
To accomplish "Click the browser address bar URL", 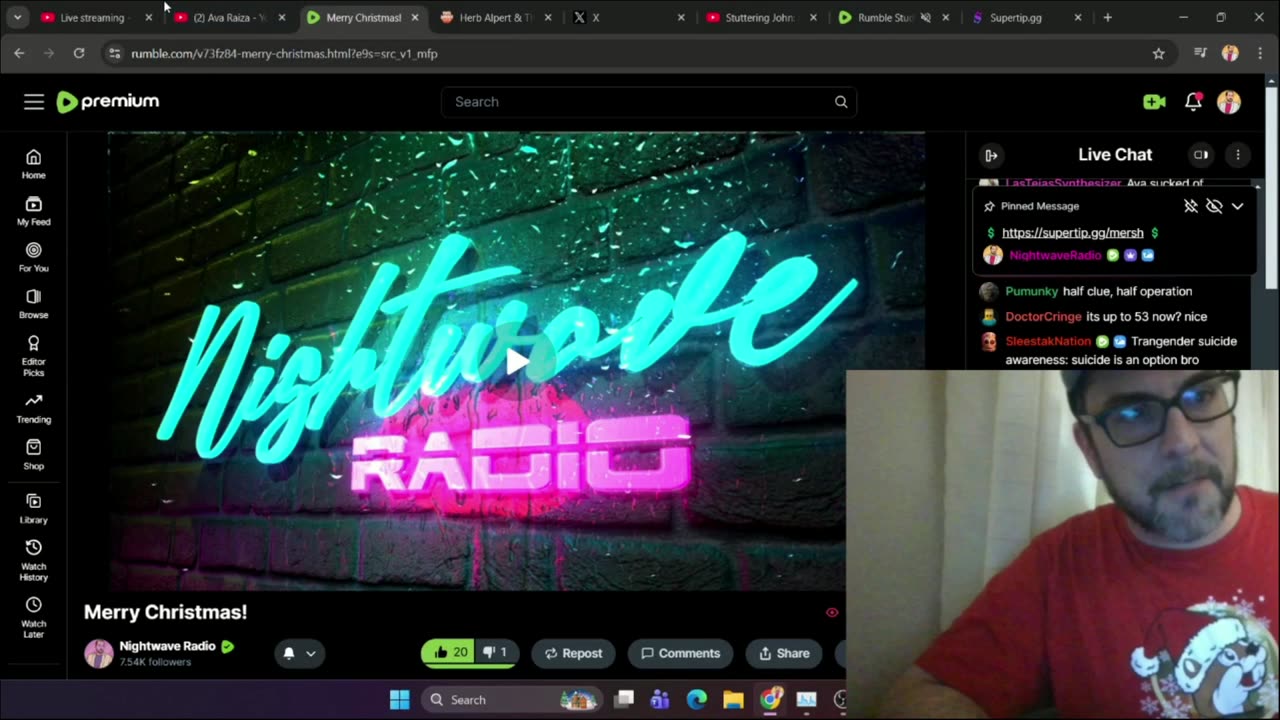I will [x=284, y=54].
